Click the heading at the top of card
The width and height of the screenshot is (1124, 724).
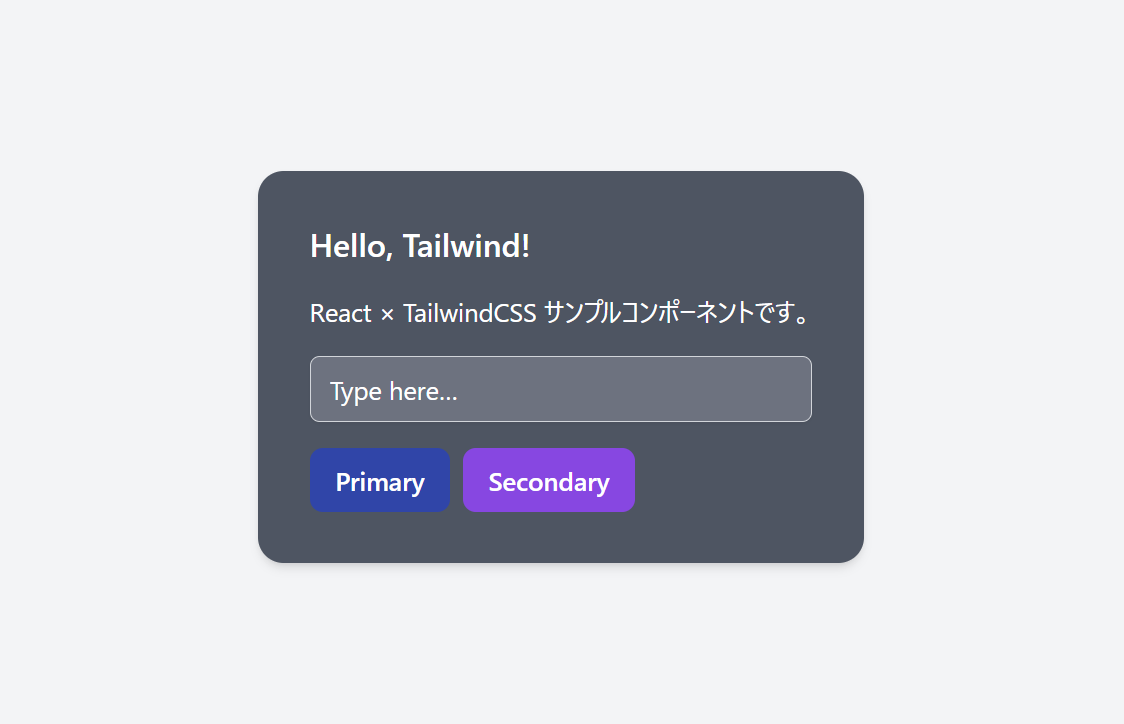pos(420,246)
